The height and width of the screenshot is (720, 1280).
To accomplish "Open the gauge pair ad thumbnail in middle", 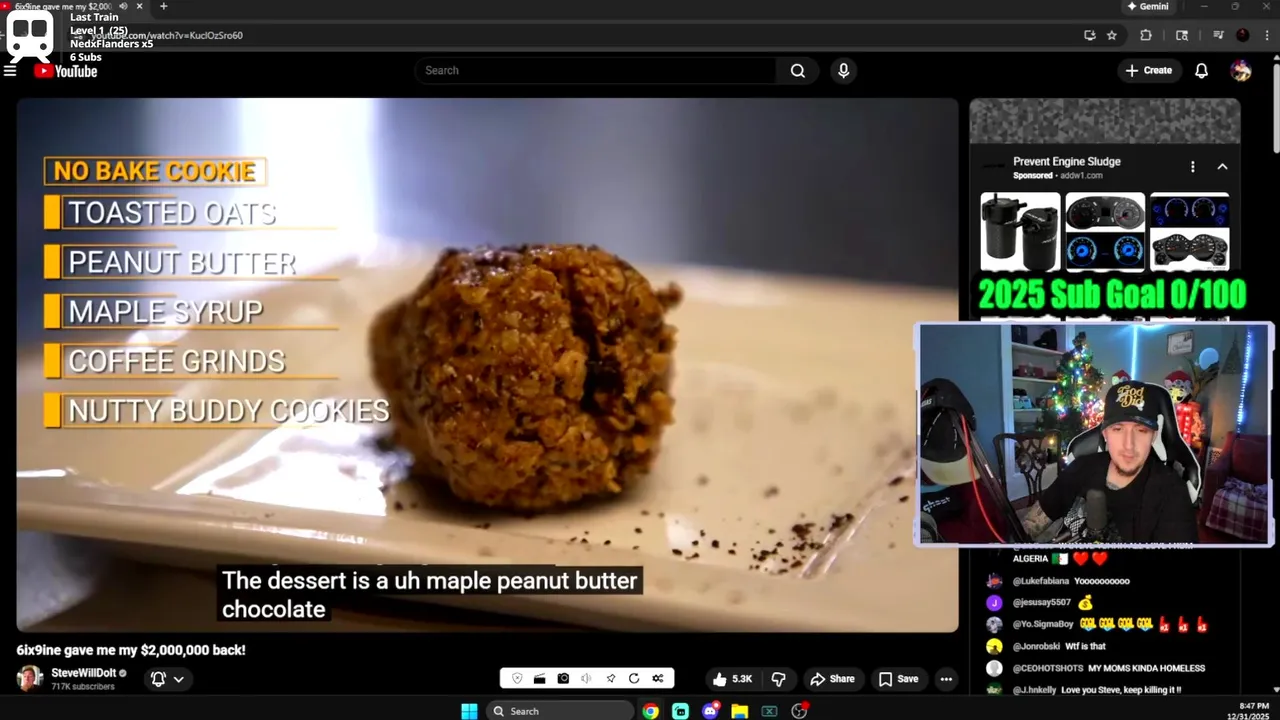I will click(1104, 232).
